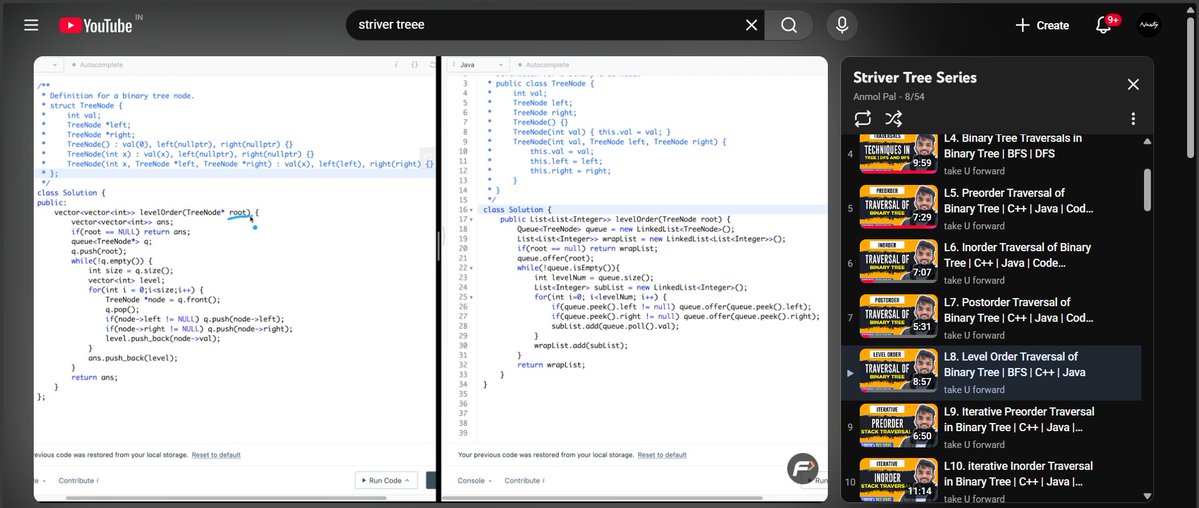Screen dimensions: 1199x508
Task: Click 'take U forward' channel under L5
Action: point(974,226)
